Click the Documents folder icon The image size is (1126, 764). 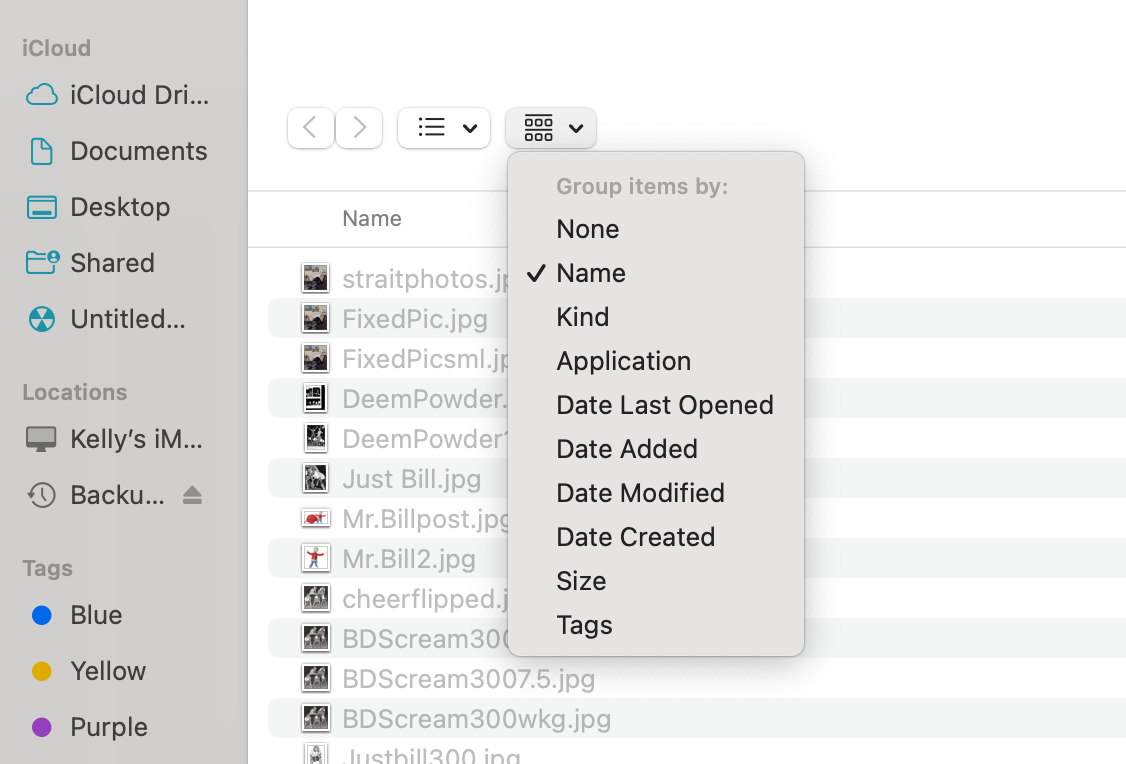42,151
